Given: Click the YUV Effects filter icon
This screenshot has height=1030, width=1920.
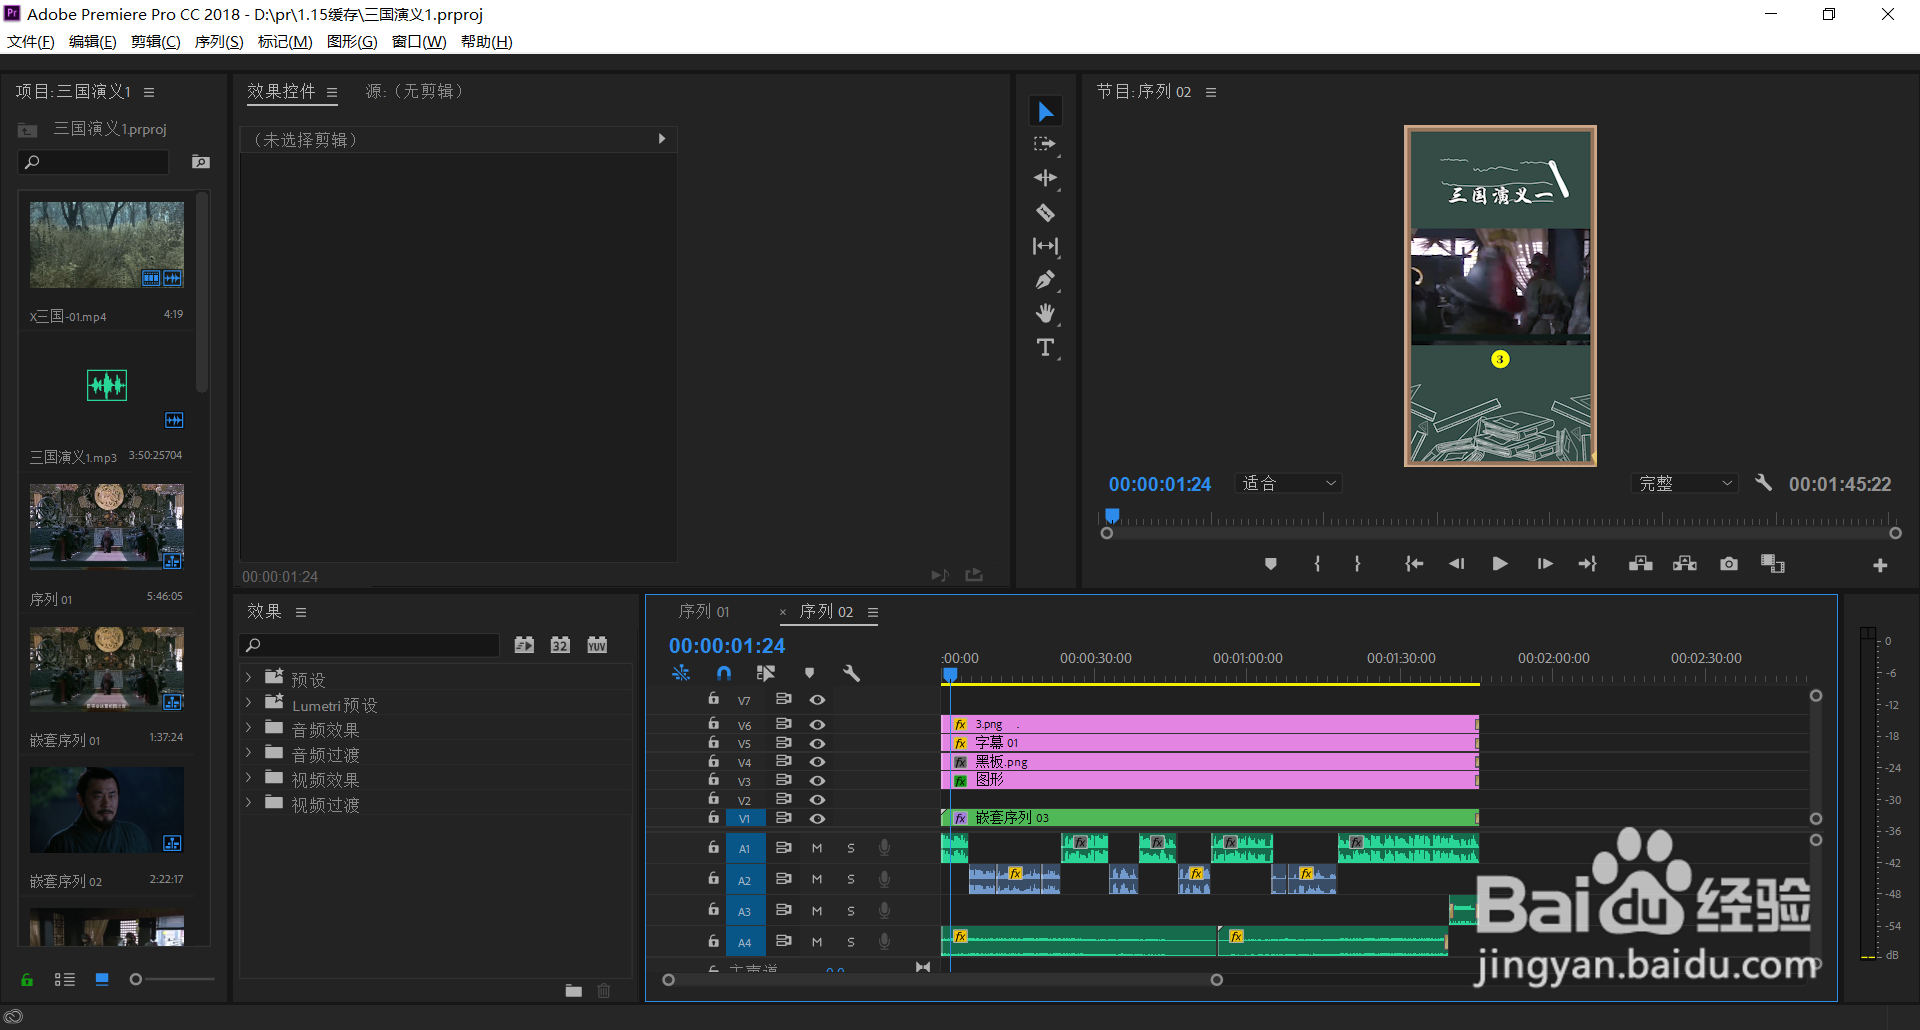Looking at the screenshot, I should 597,645.
